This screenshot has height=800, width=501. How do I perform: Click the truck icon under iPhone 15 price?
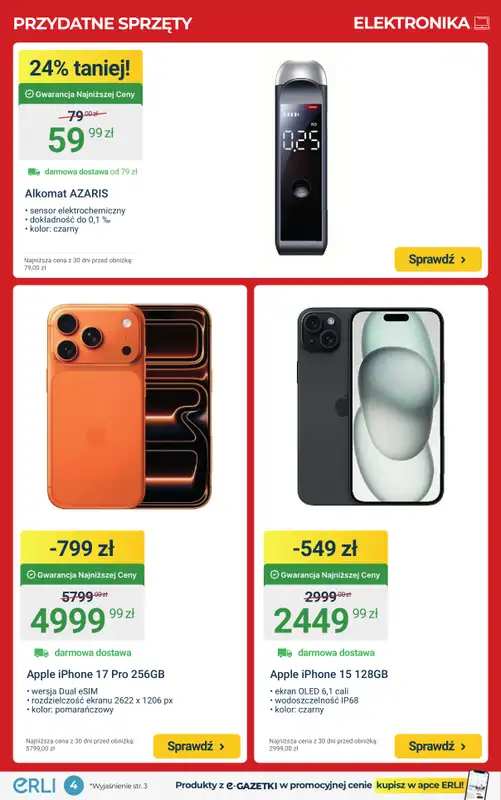click(285, 653)
